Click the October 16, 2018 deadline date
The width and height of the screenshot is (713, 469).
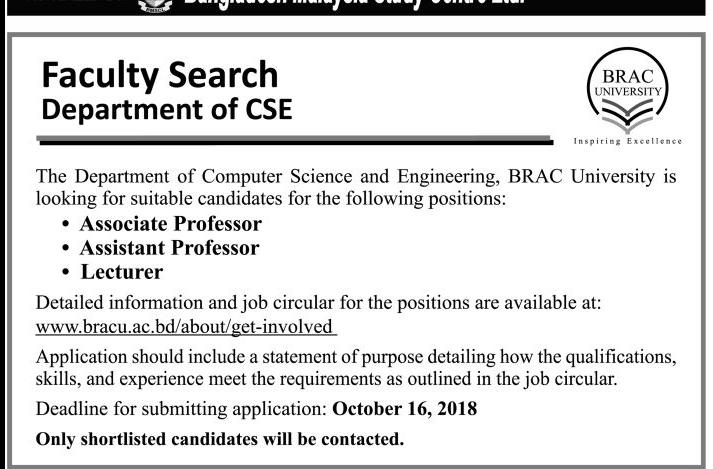click(x=404, y=409)
